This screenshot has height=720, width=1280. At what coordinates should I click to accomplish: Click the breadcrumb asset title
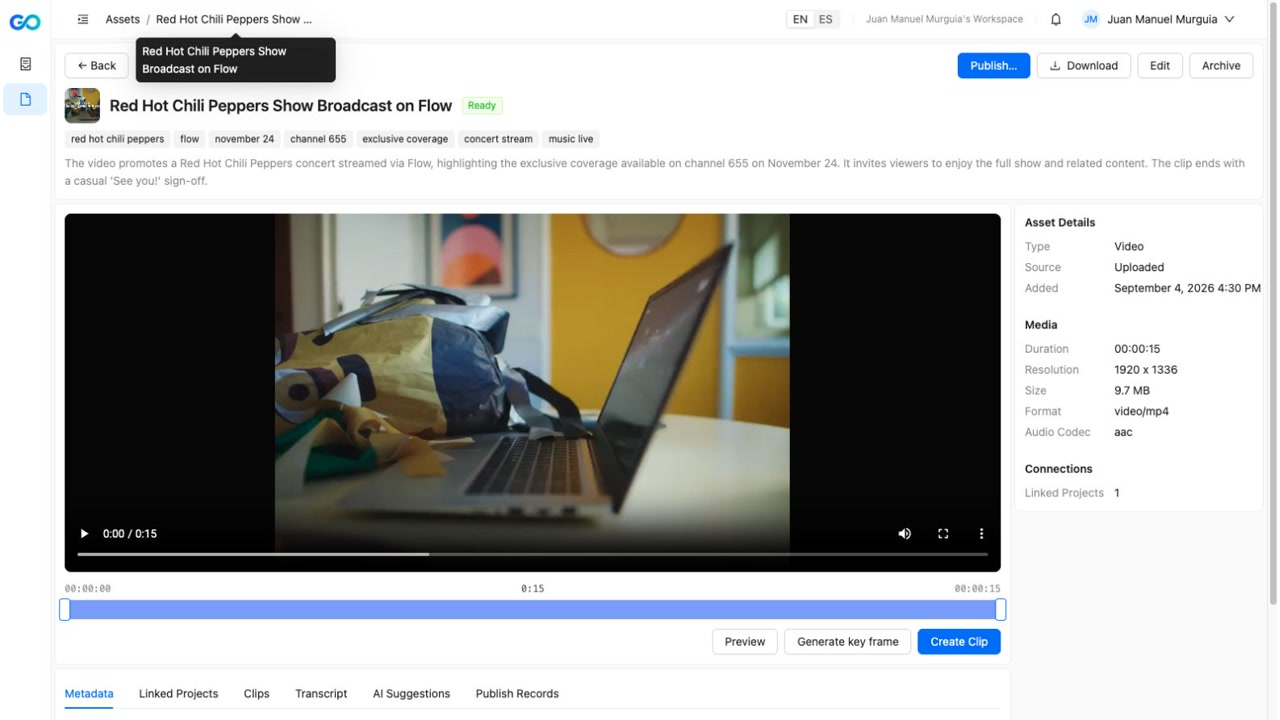click(234, 19)
